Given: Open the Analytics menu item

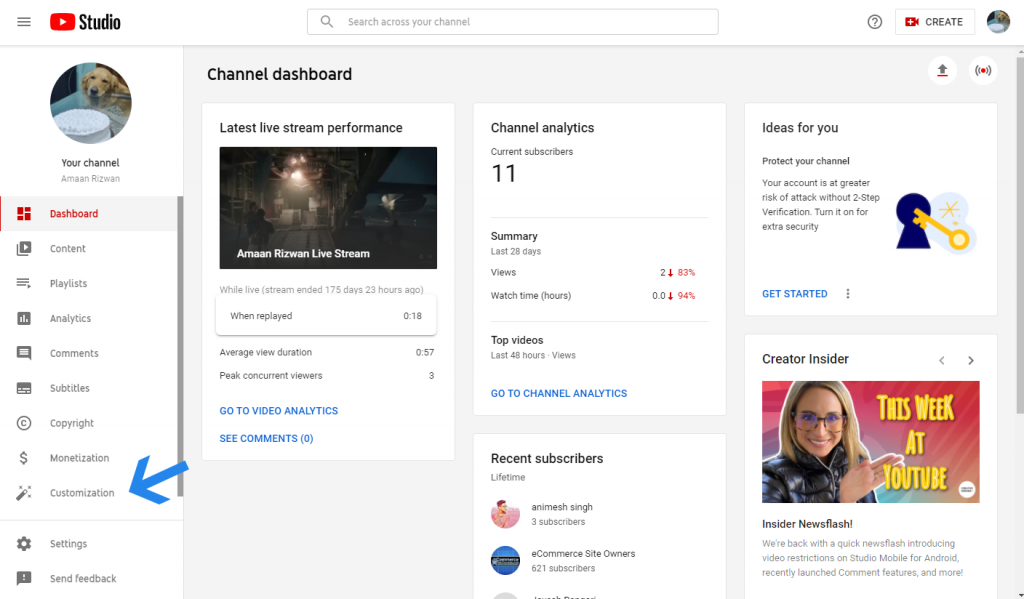Looking at the screenshot, I should (89, 318).
